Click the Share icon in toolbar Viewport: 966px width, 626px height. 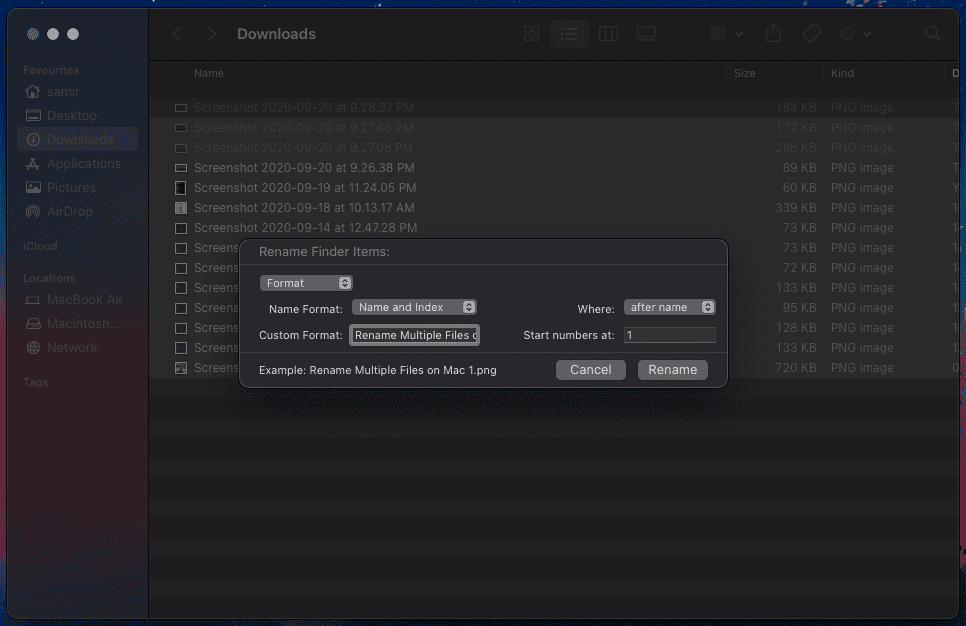click(x=773, y=34)
